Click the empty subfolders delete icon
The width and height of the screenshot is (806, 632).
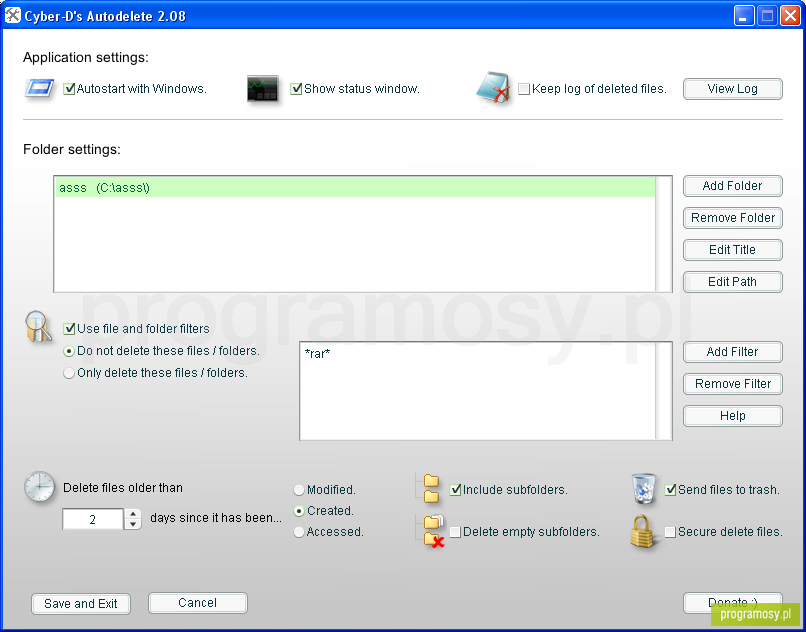coord(432,531)
